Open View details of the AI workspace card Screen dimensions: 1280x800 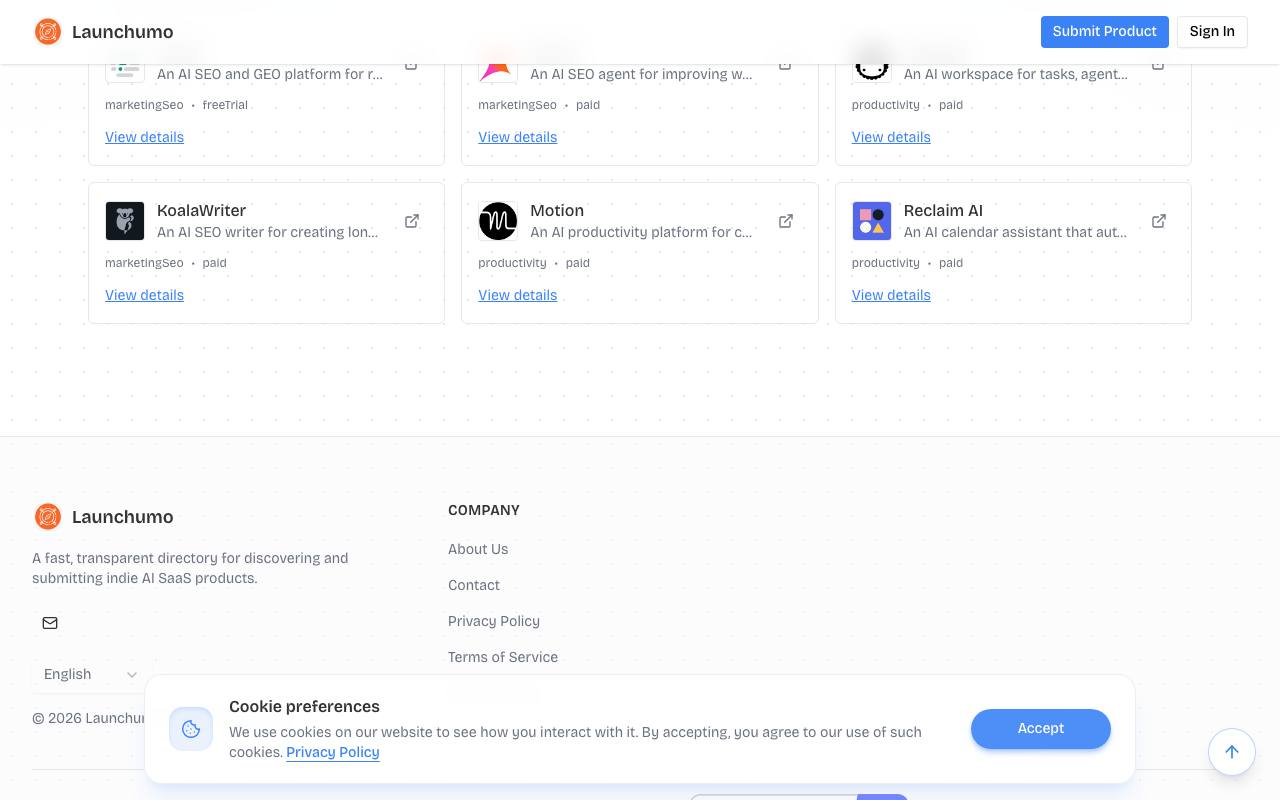pos(891,137)
